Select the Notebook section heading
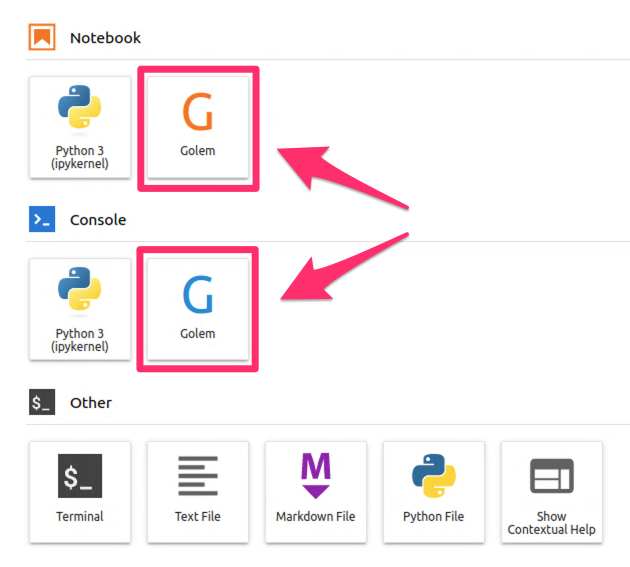This screenshot has width=630, height=567. (105, 38)
